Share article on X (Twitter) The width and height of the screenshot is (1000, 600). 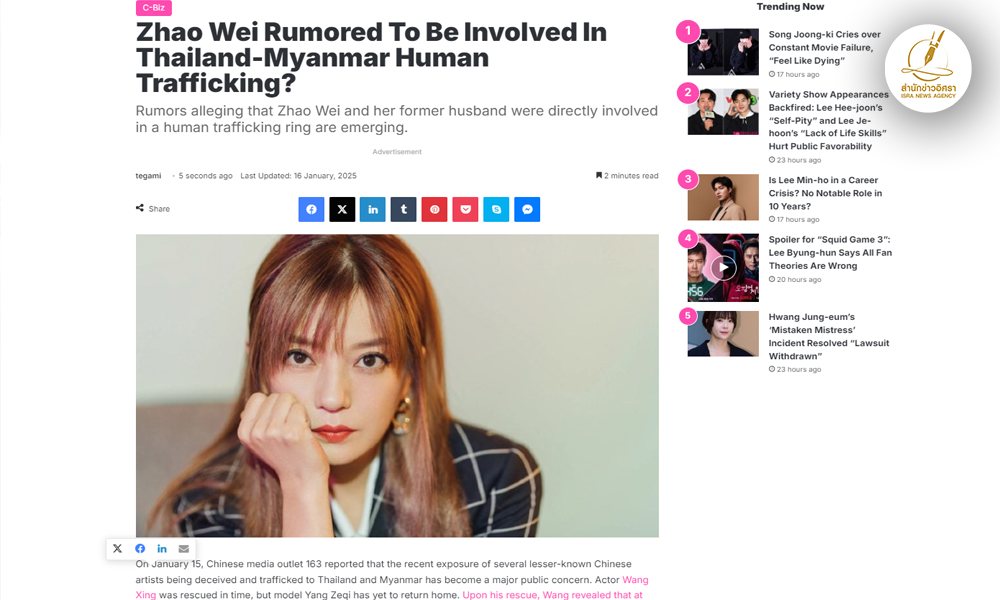[x=342, y=209]
